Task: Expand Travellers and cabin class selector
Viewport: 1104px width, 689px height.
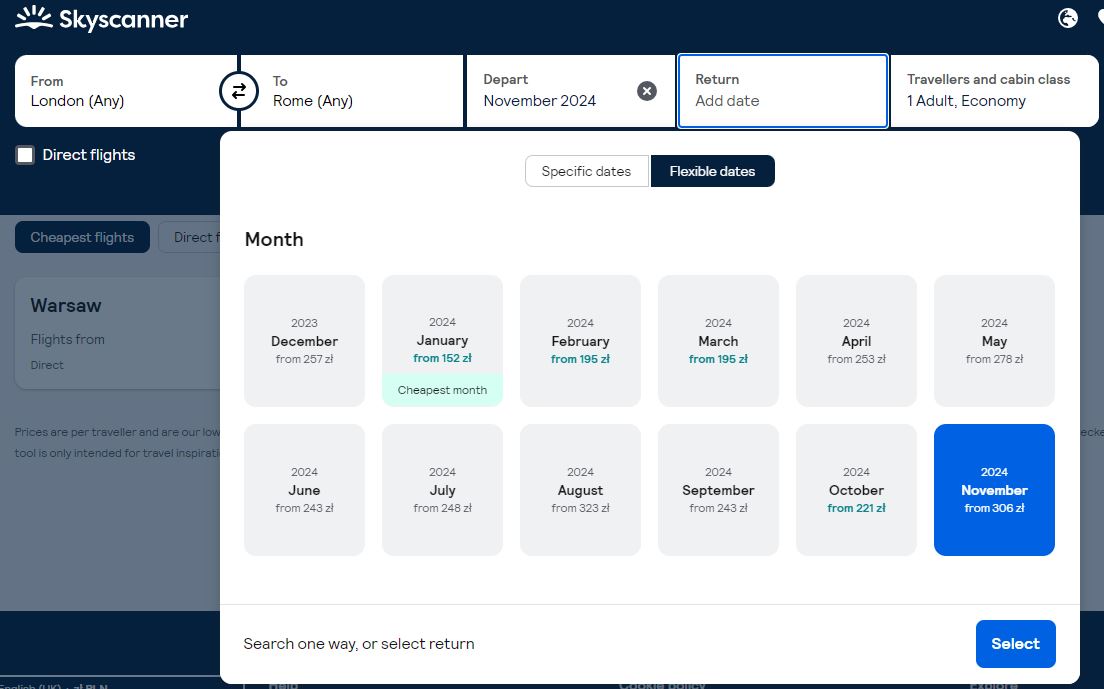Action: (994, 91)
